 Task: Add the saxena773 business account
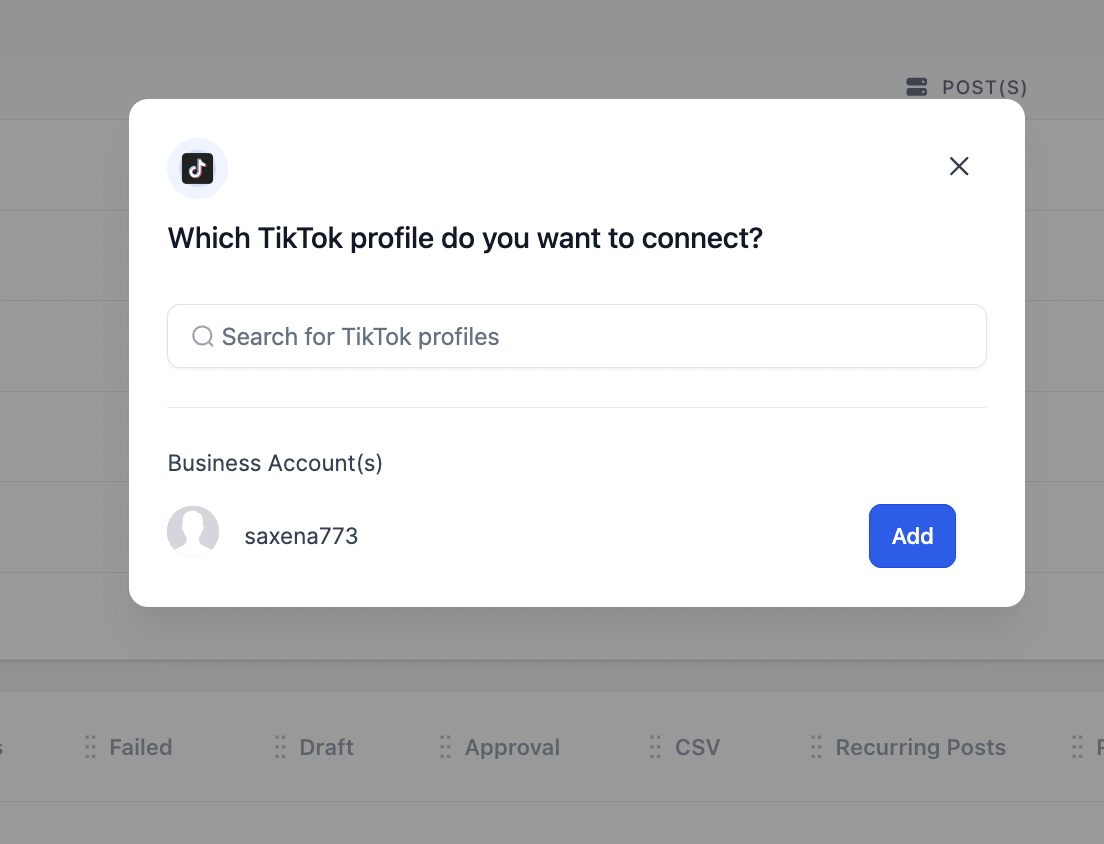point(912,536)
